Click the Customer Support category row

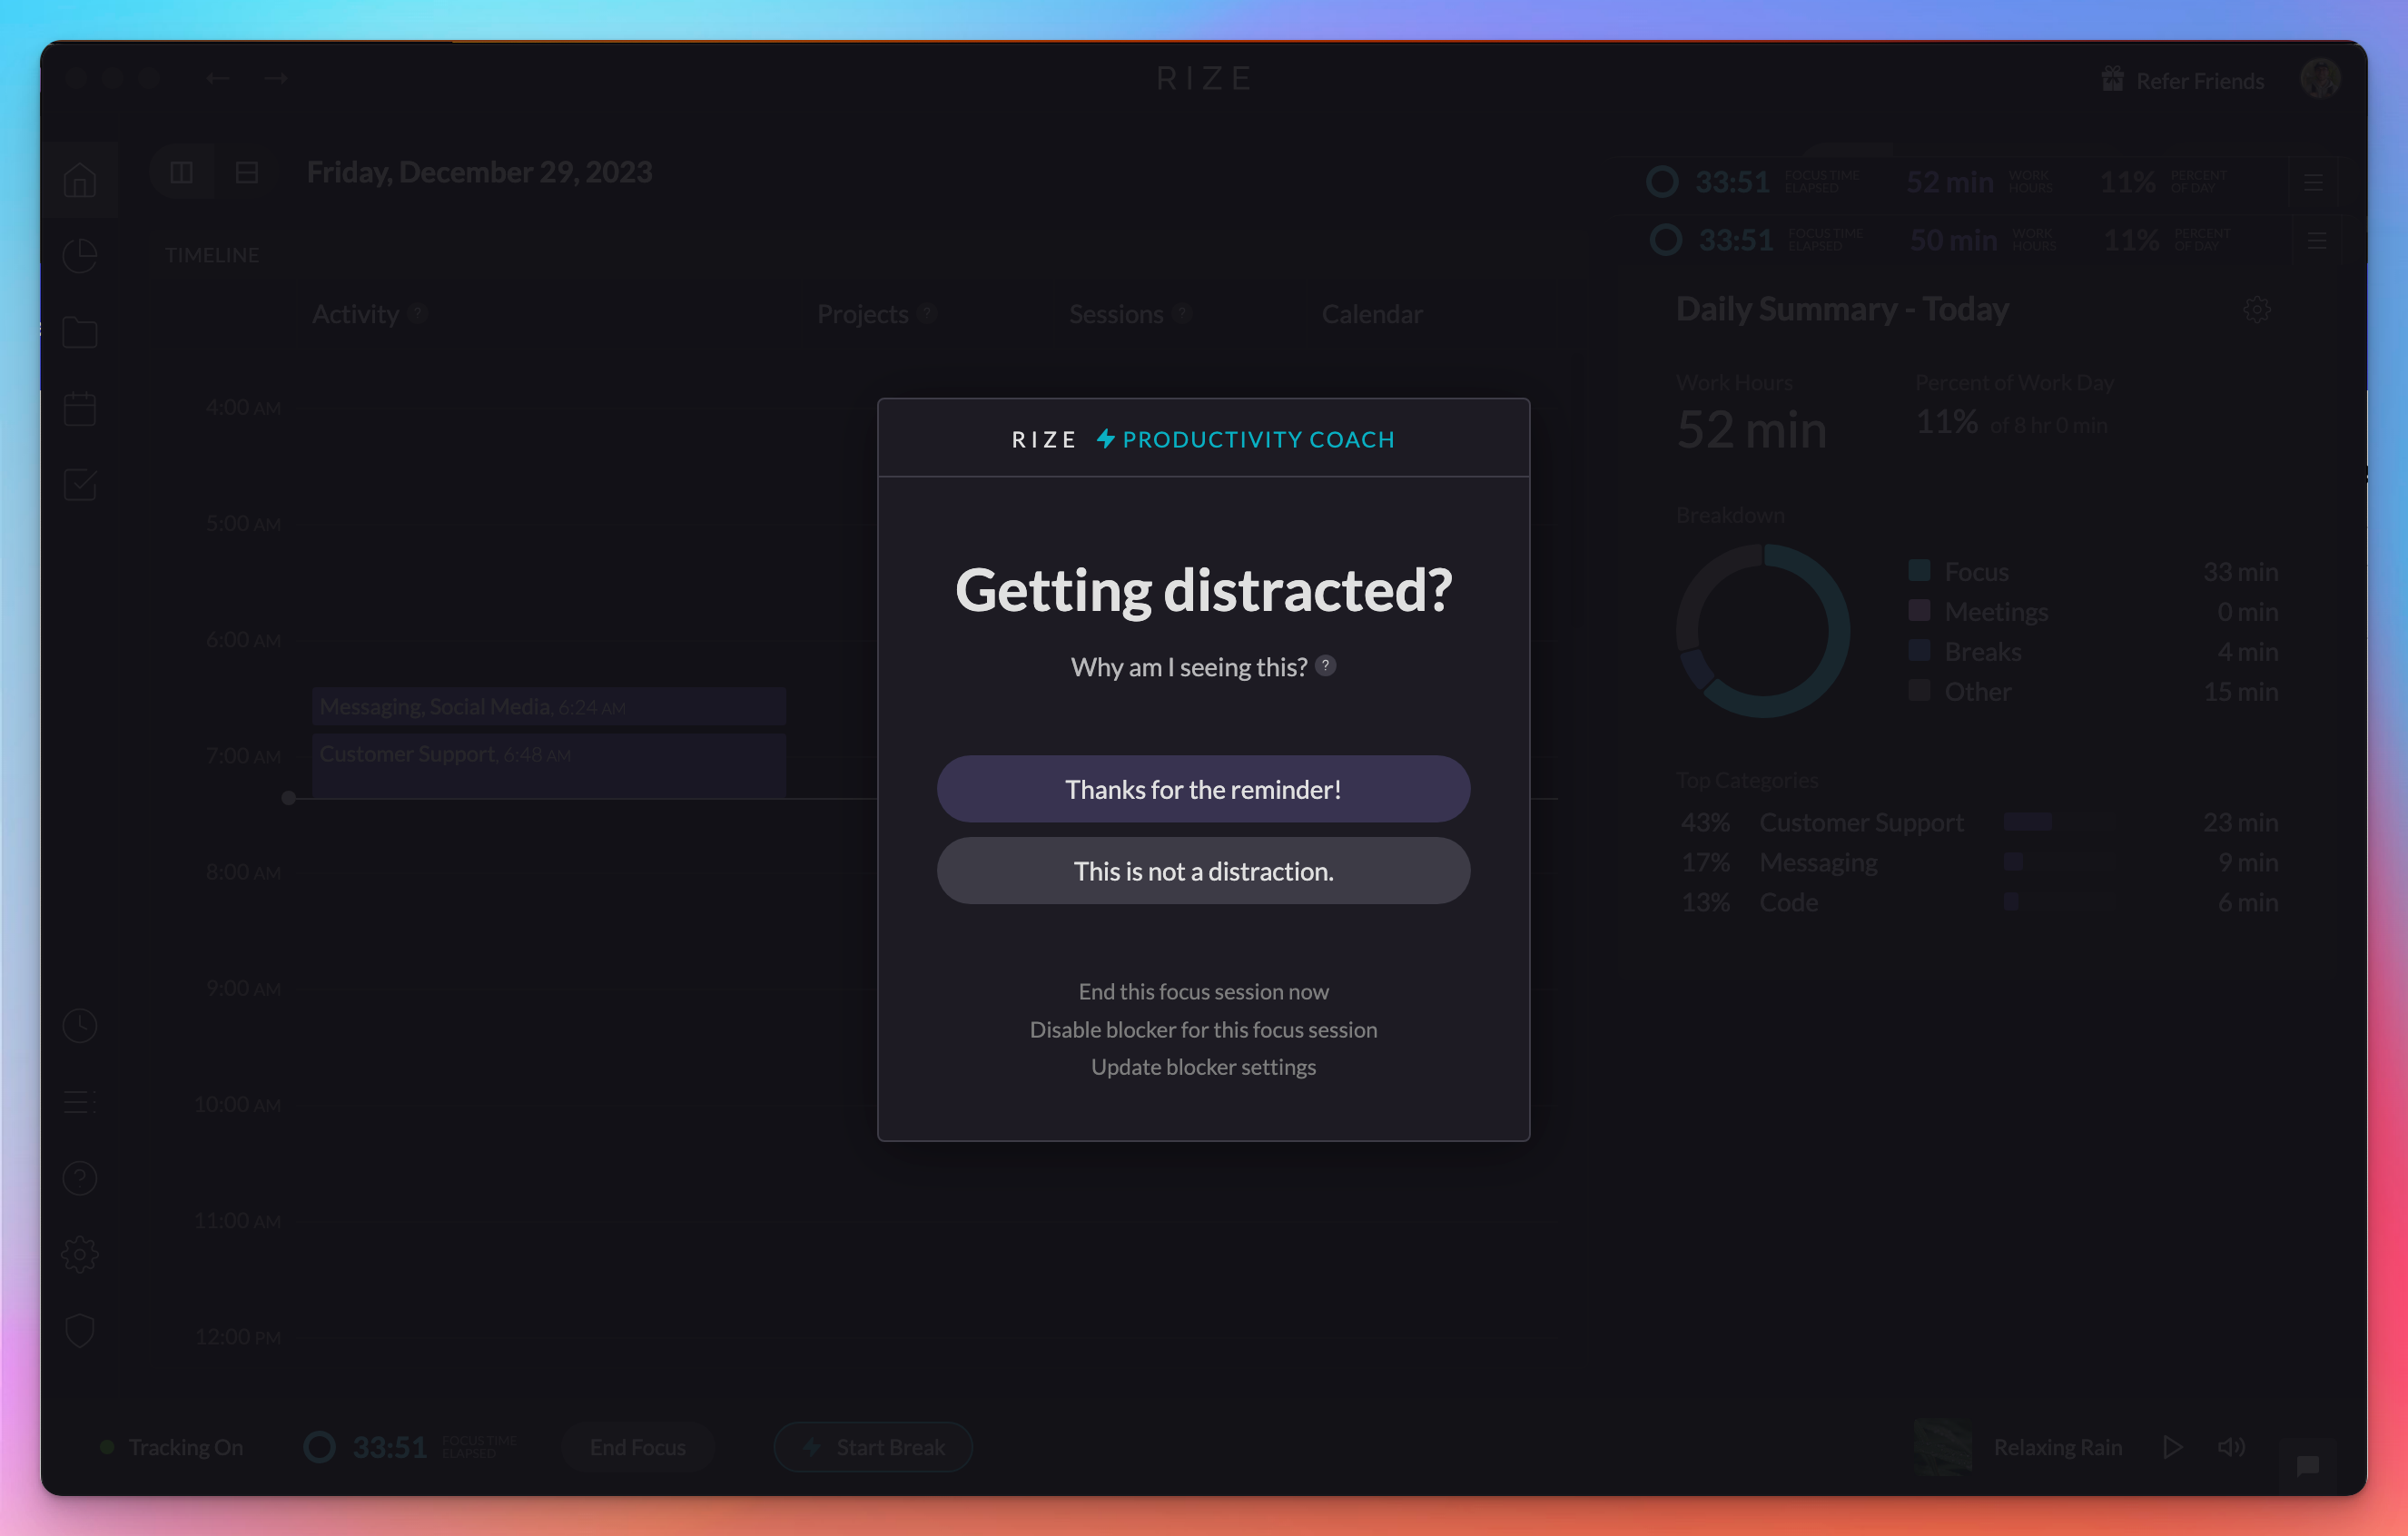coord(1979,822)
